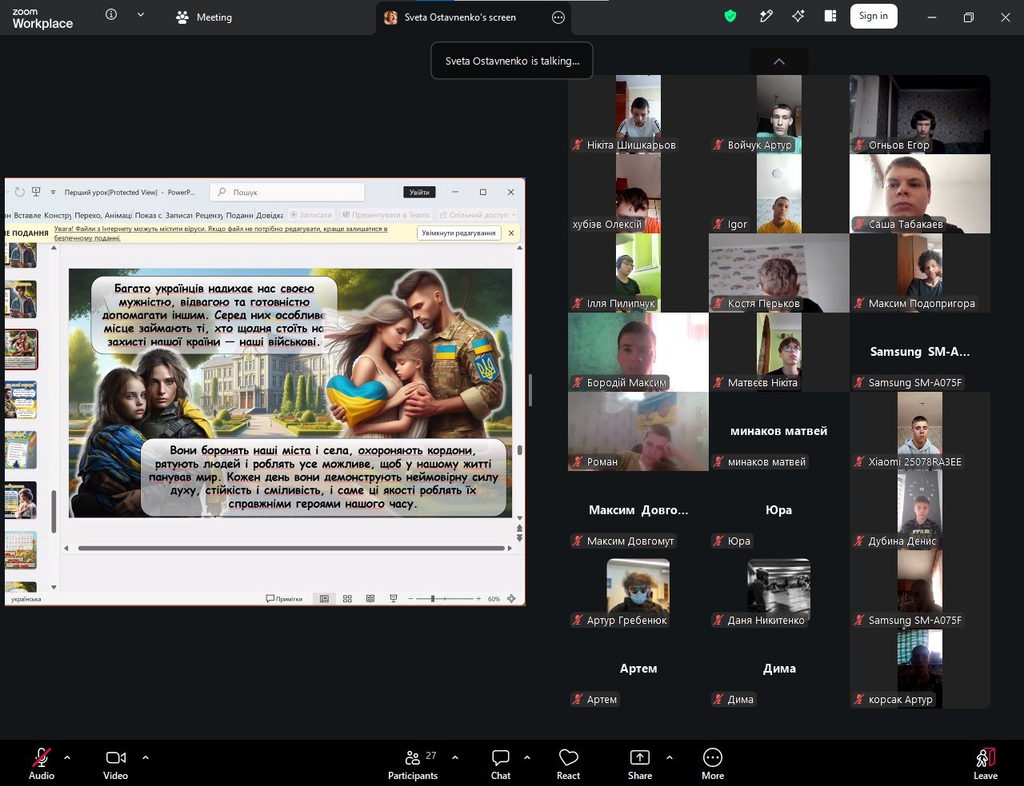Open the React heart menu
The image size is (1024, 786).
tap(568, 764)
